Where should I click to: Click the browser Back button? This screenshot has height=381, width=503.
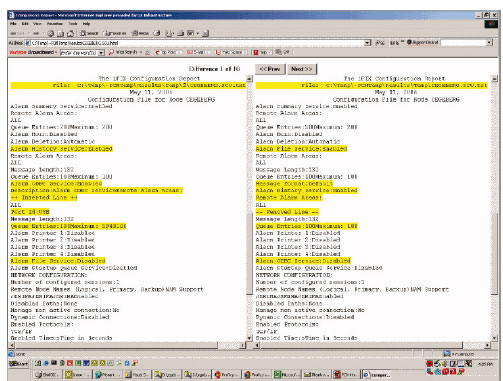[17, 33]
